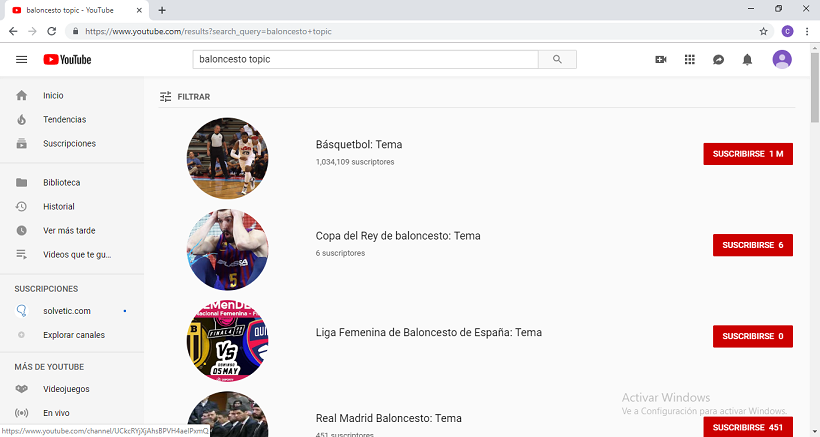Click the Copa del Rey channel thumbnail

[x=227, y=249]
